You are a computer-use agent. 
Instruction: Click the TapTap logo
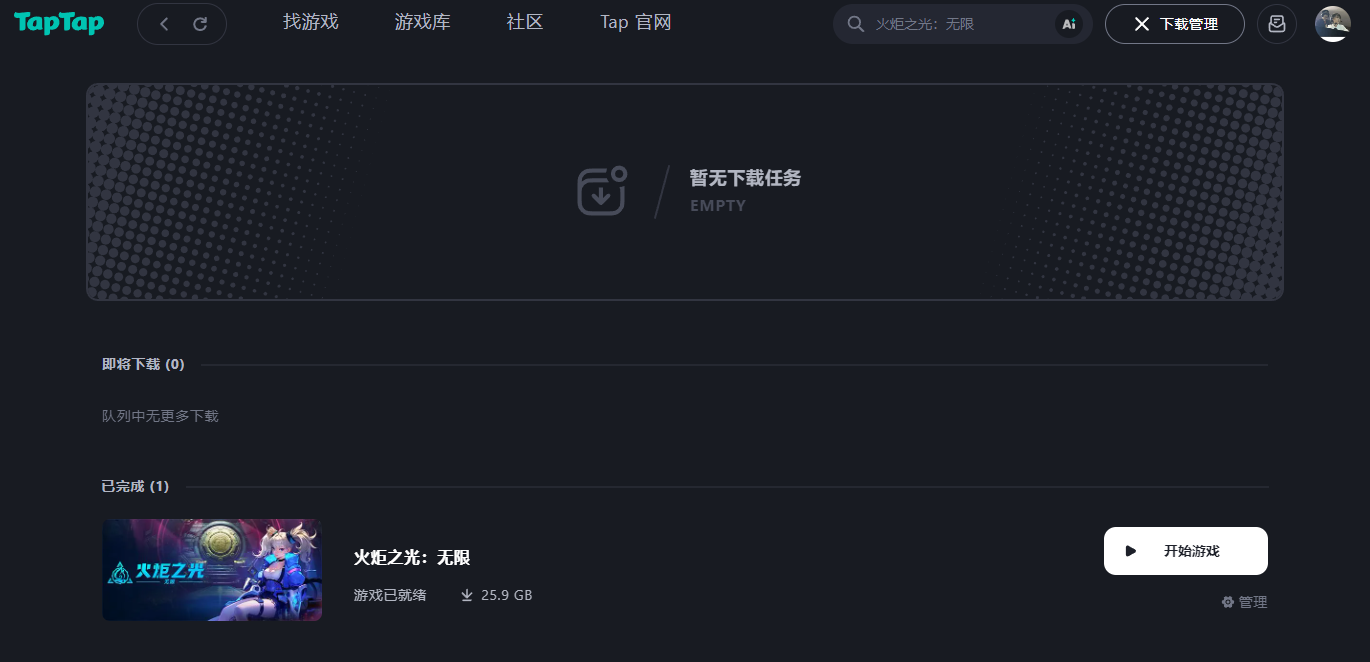click(x=59, y=23)
